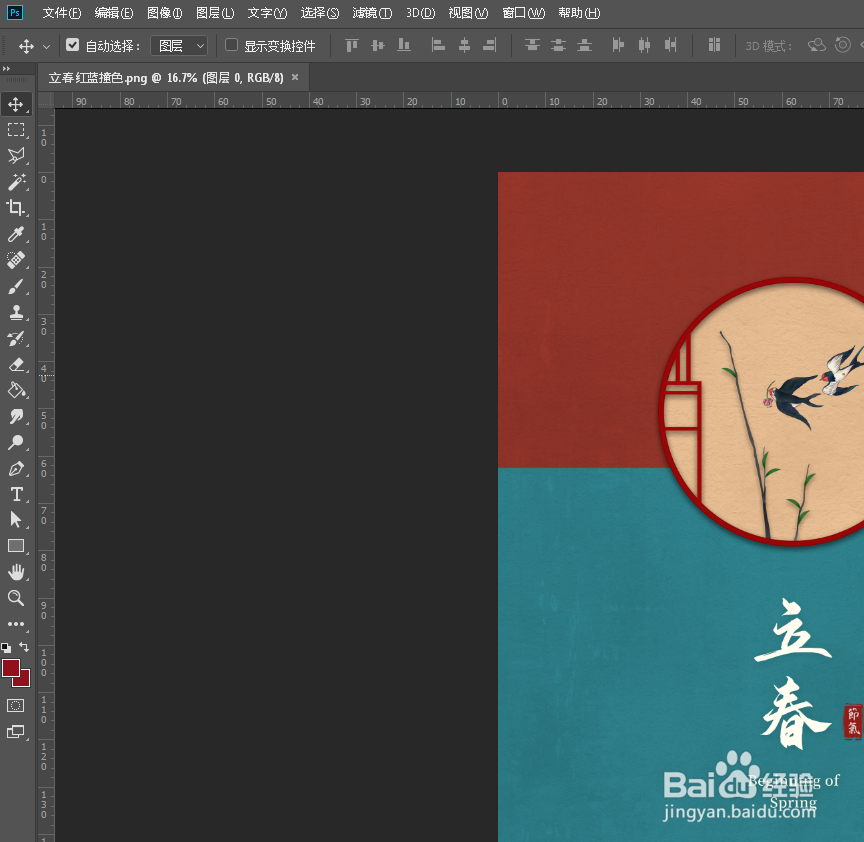
Task: Align left edges of layers
Action: [438, 45]
